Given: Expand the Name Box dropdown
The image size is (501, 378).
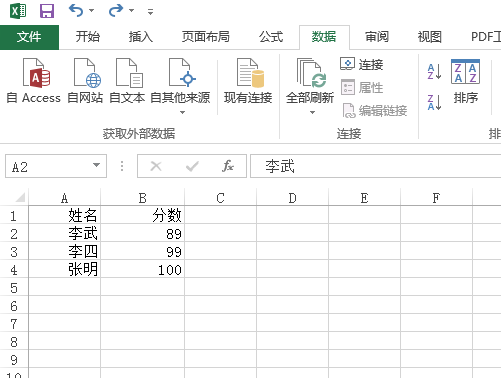Looking at the screenshot, I should pyautogui.click(x=96, y=165).
